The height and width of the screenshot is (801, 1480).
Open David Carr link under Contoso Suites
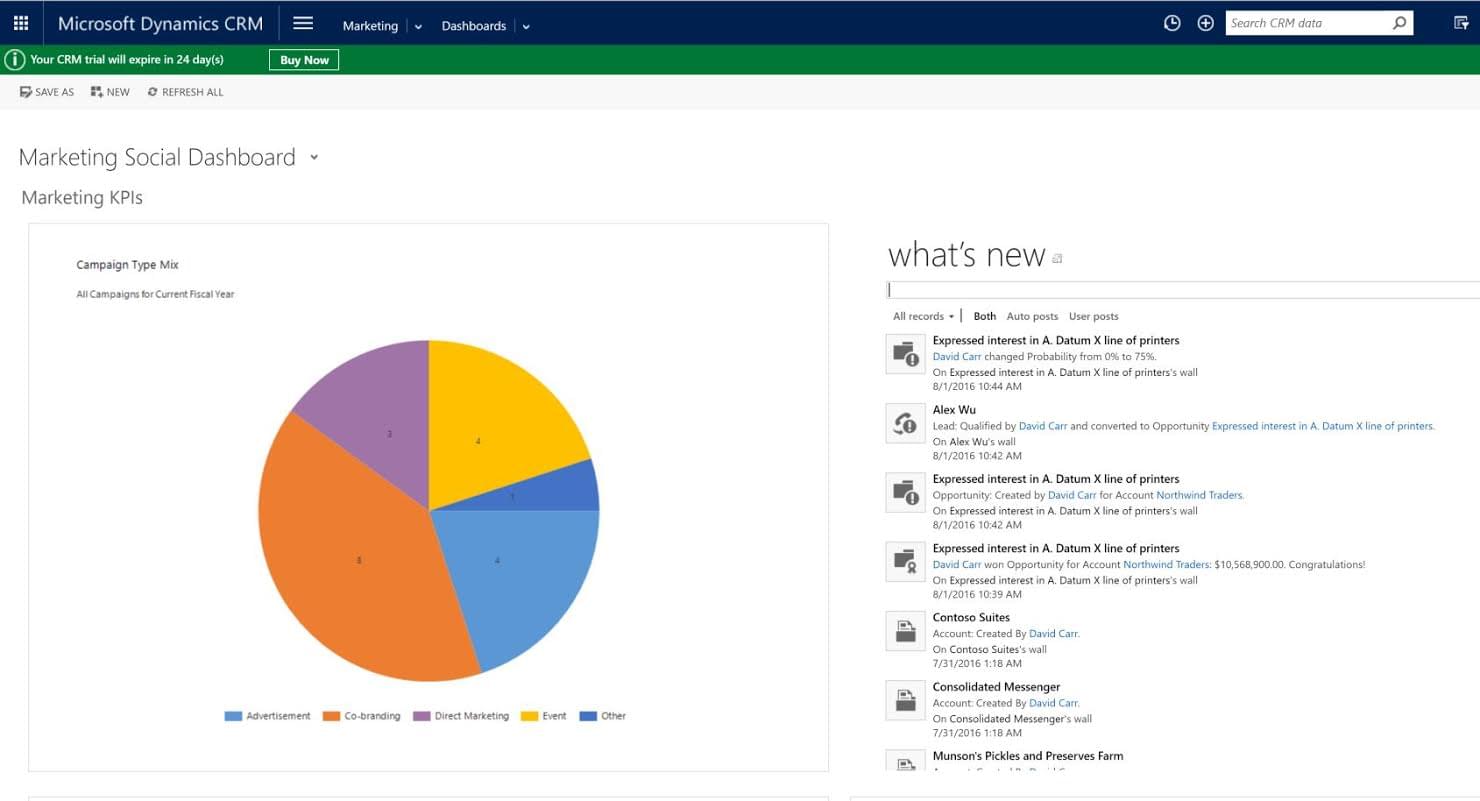point(1054,633)
